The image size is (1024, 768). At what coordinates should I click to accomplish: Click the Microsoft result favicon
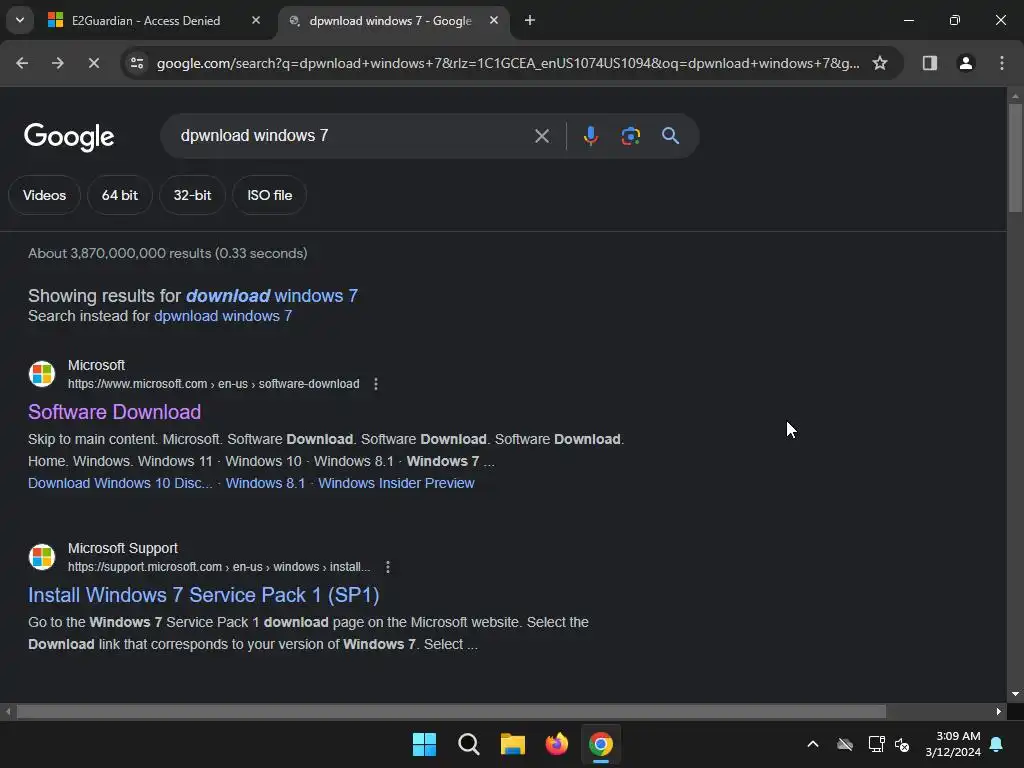42,374
